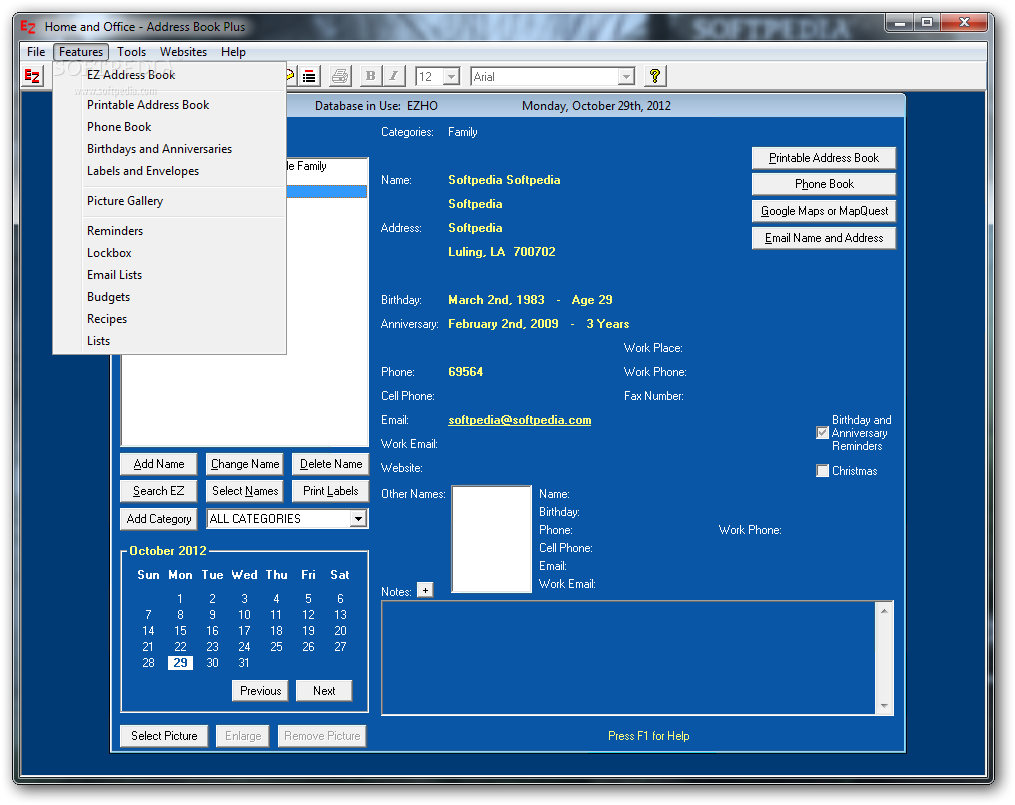Select calendar day 6
1015x805 pixels.
[x=340, y=599]
